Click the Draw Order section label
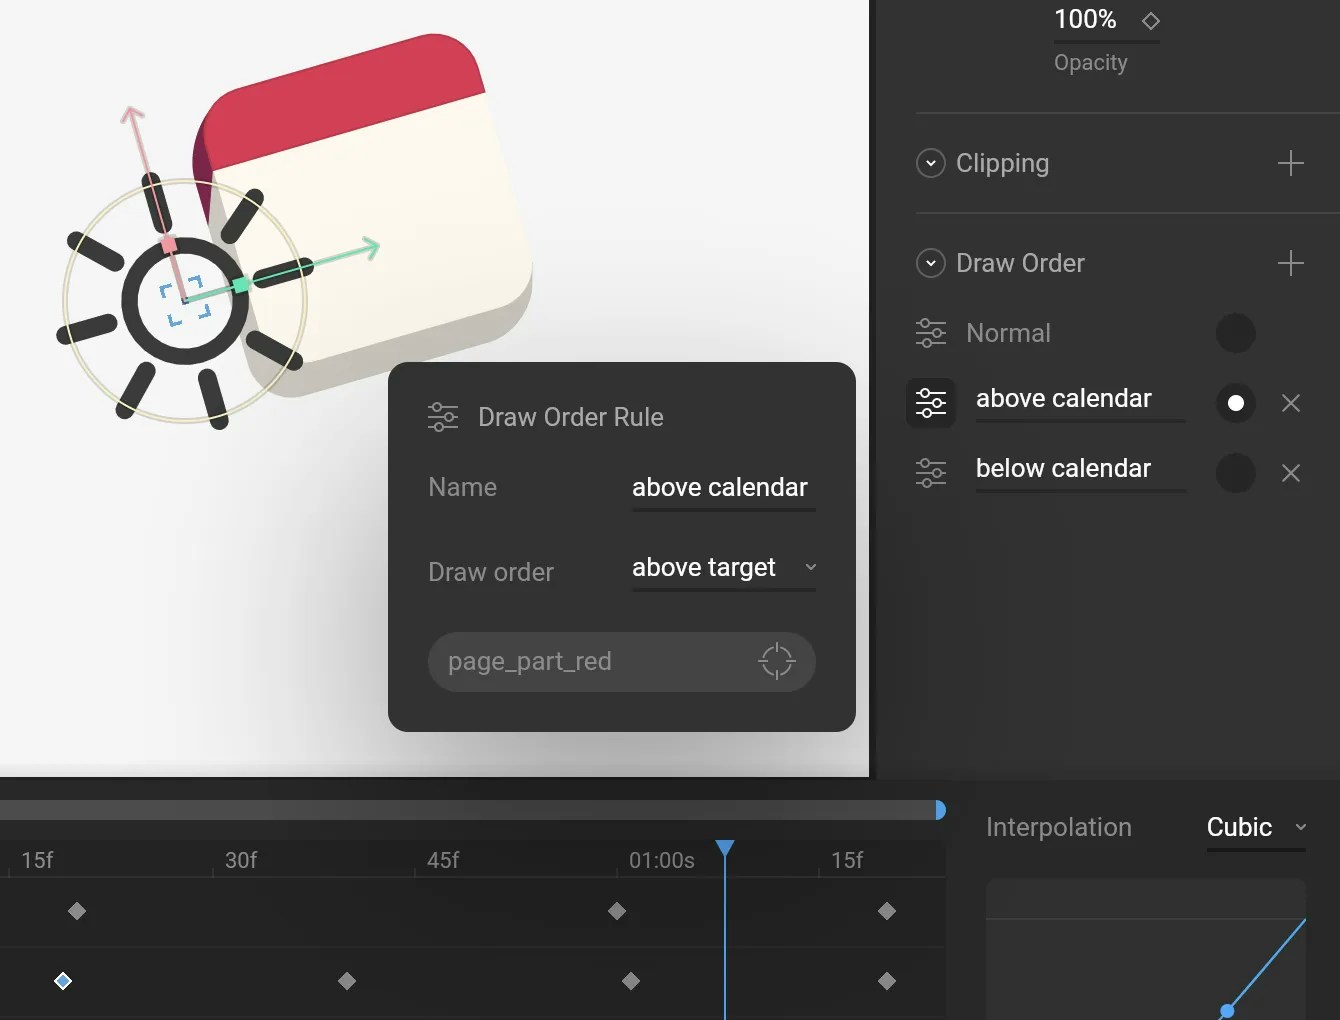The width and height of the screenshot is (1340, 1020). click(1020, 263)
